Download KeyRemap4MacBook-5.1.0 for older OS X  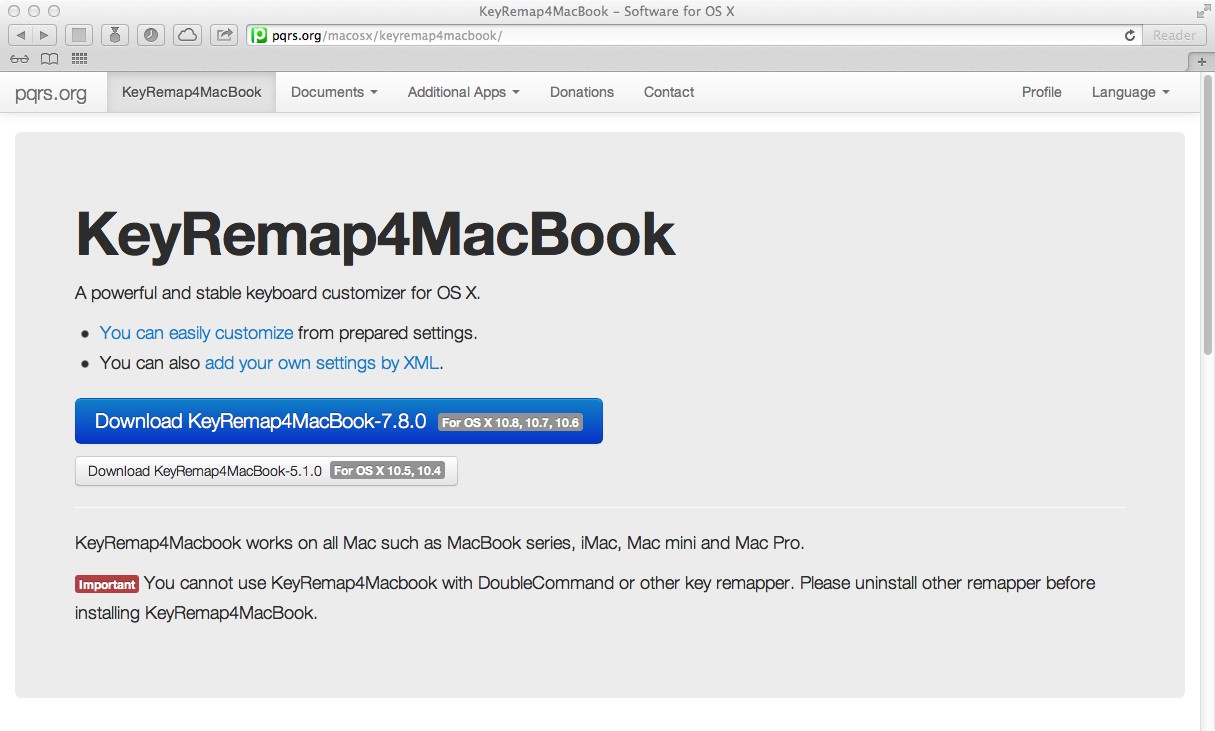[266, 471]
